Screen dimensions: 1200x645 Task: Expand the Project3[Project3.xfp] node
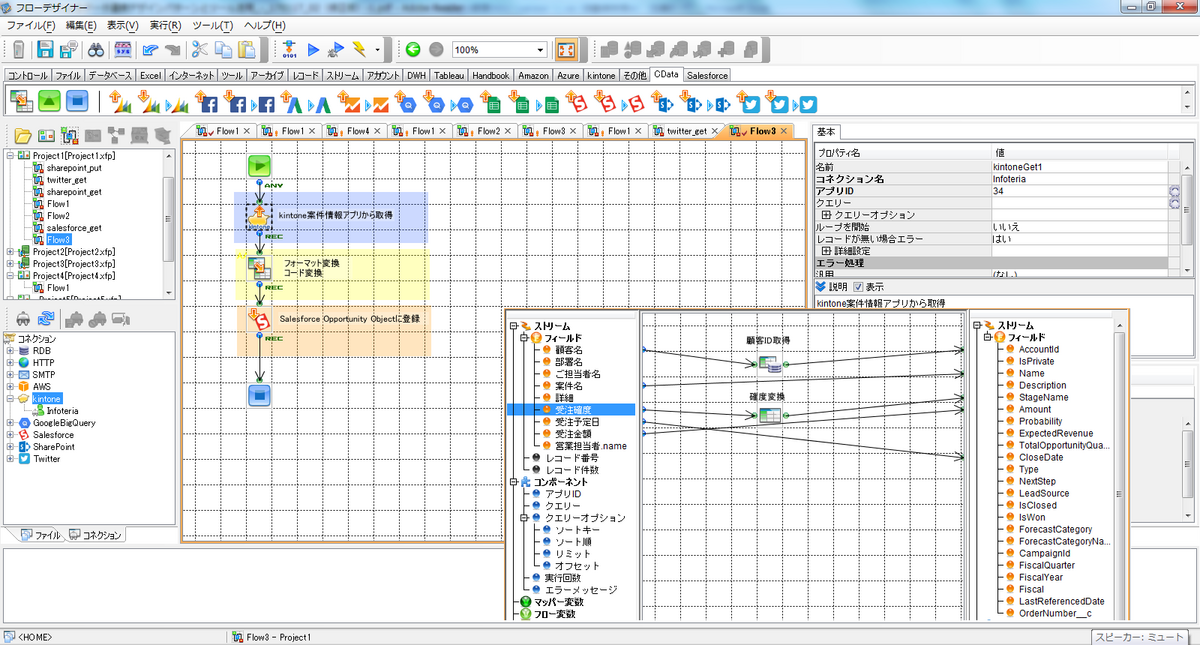point(10,264)
